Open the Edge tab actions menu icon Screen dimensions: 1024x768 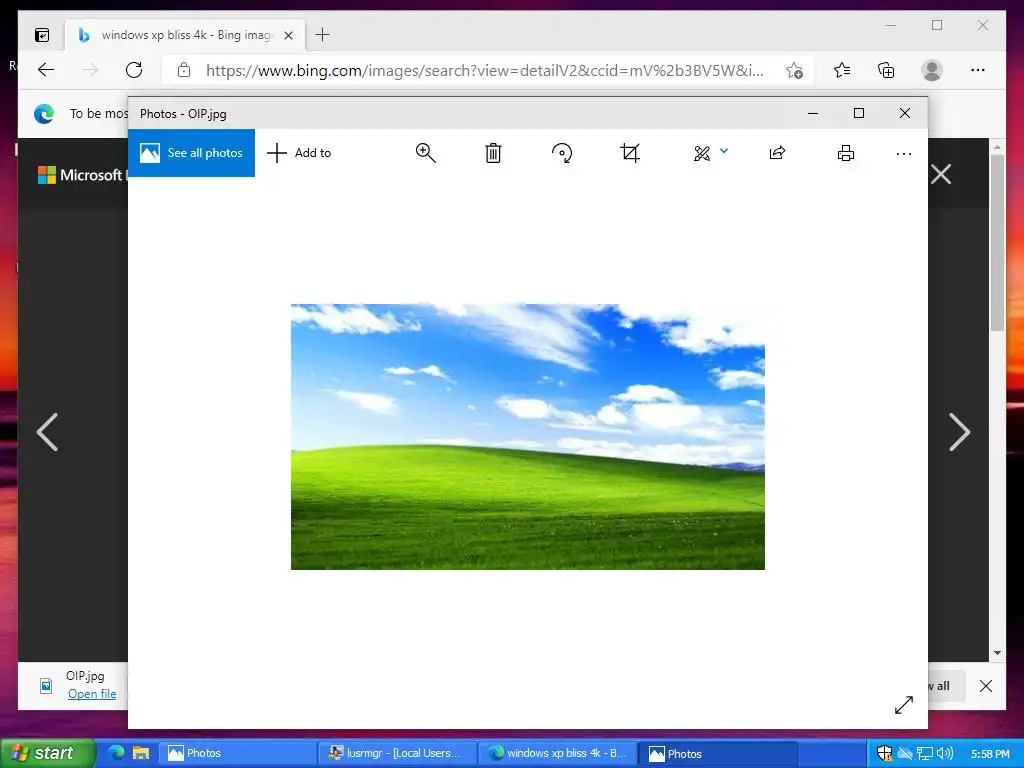42,35
